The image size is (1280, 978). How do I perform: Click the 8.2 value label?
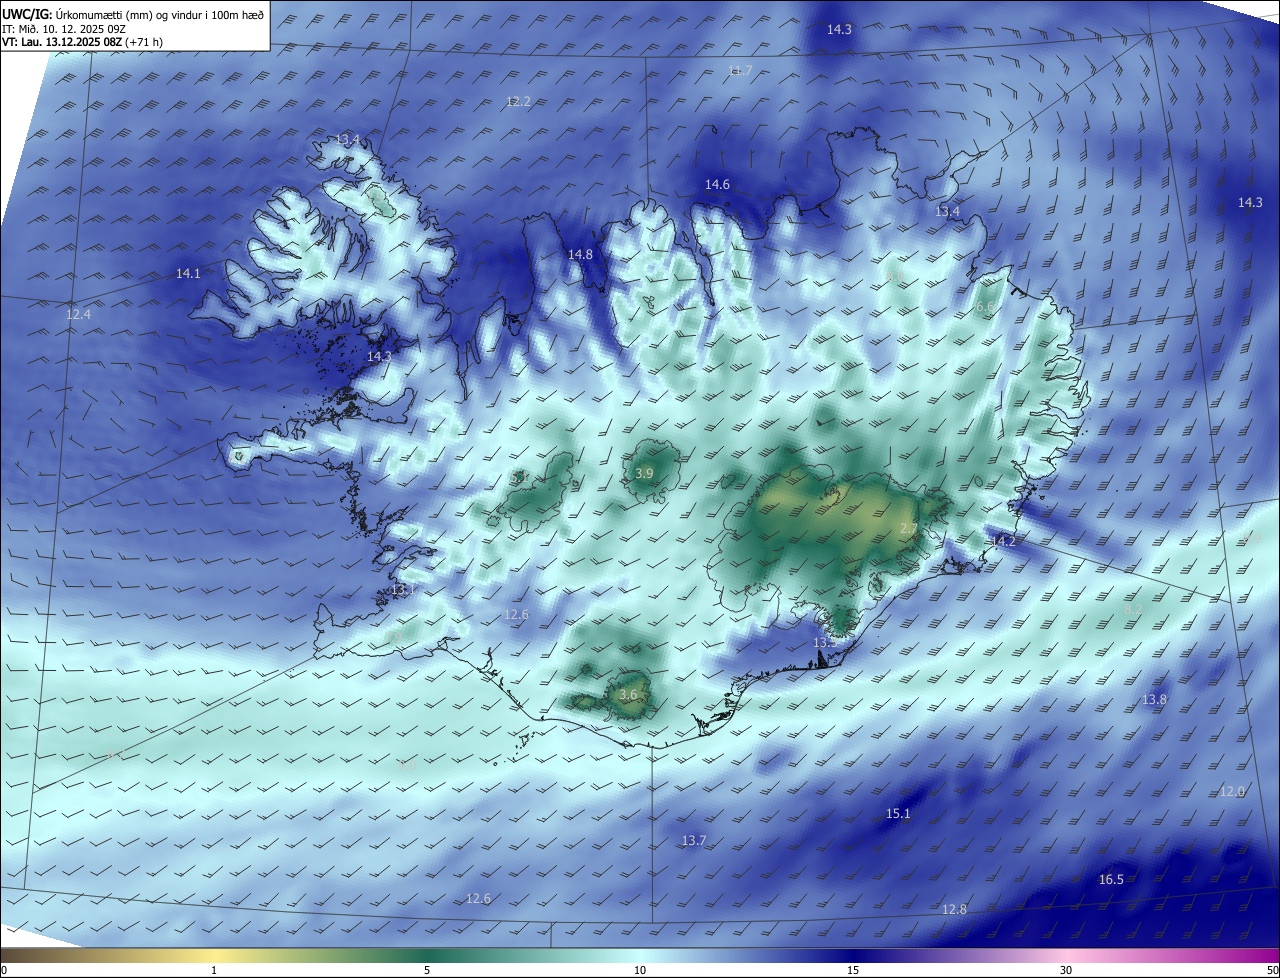point(1133,608)
